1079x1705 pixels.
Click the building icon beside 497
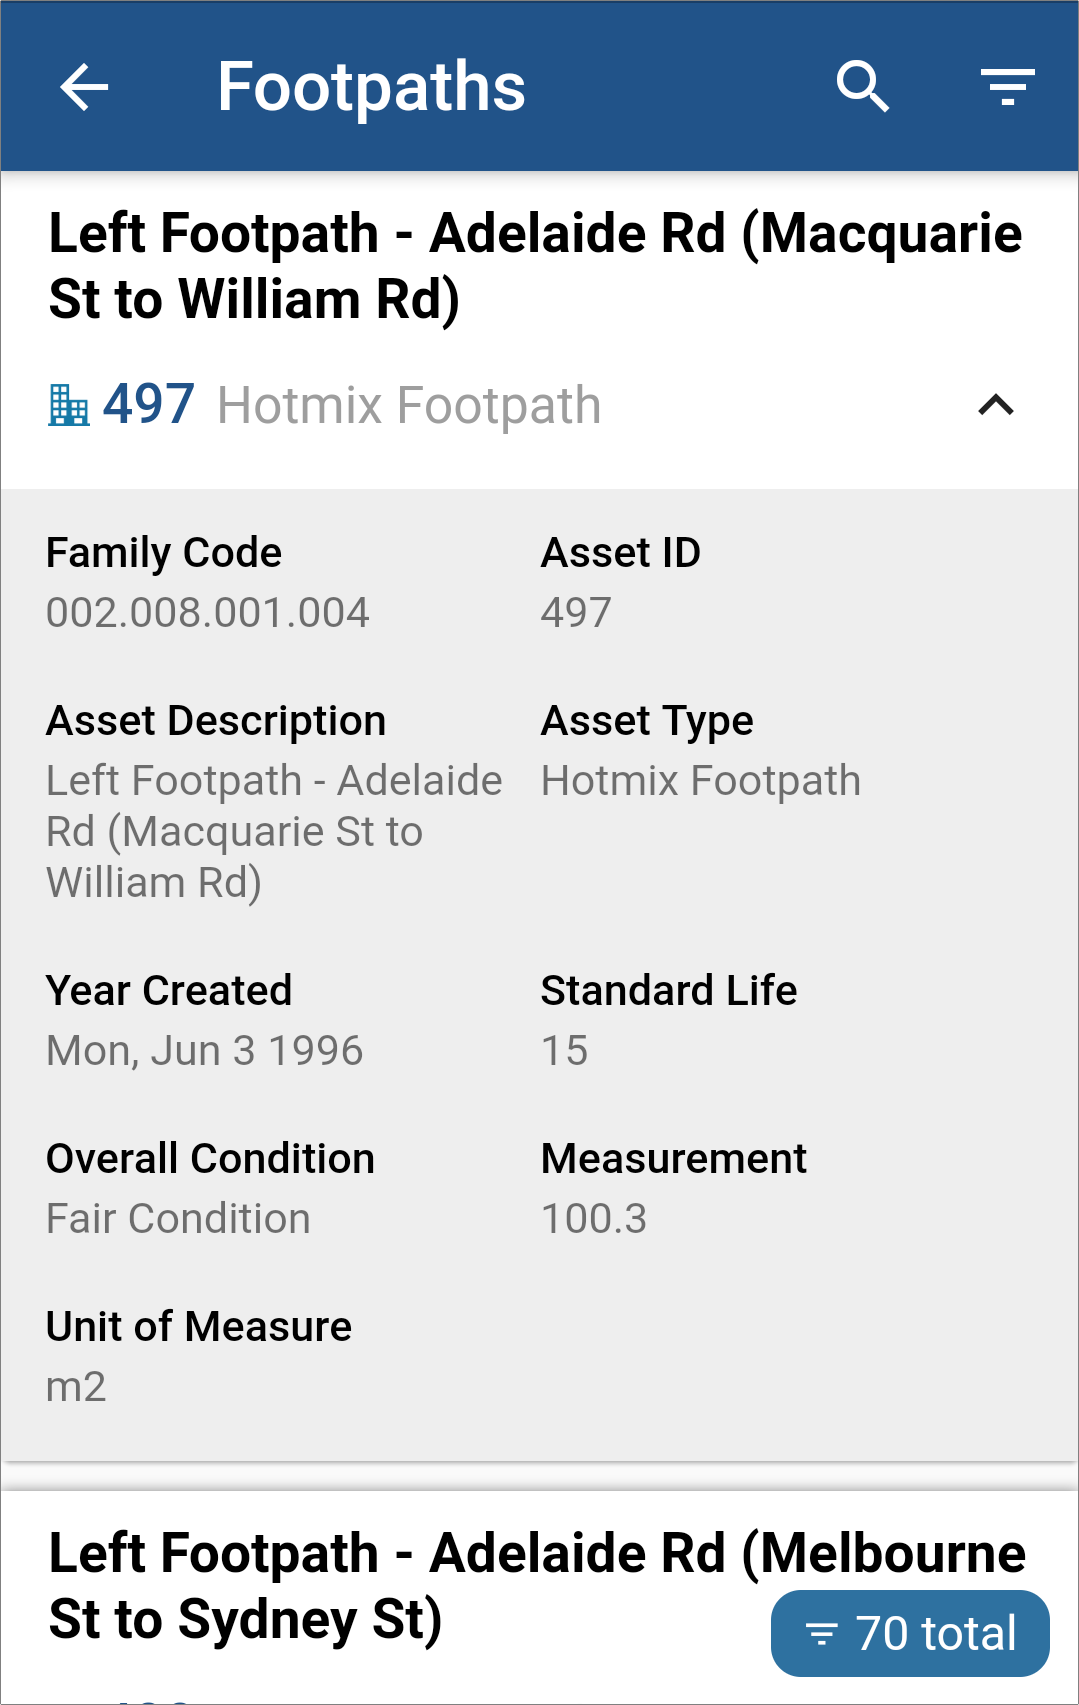click(x=68, y=405)
